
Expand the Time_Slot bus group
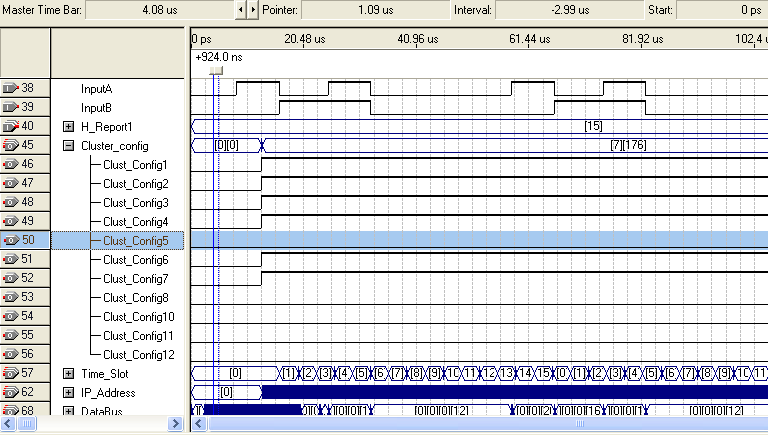pyautogui.click(x=69, y=373)
